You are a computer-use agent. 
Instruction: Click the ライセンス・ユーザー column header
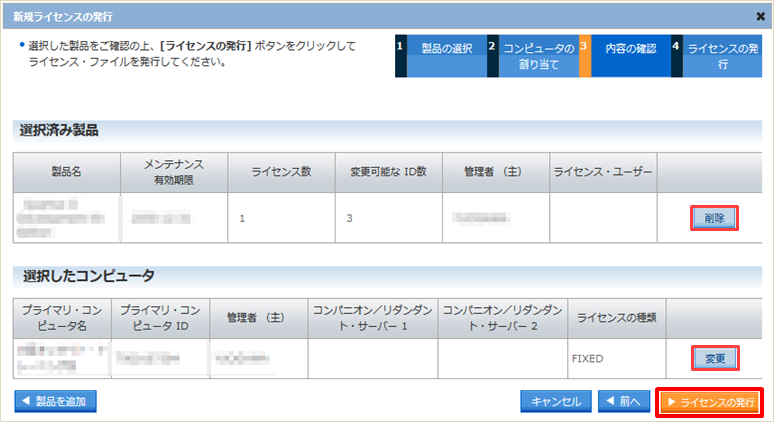click(x=603, y=172)
